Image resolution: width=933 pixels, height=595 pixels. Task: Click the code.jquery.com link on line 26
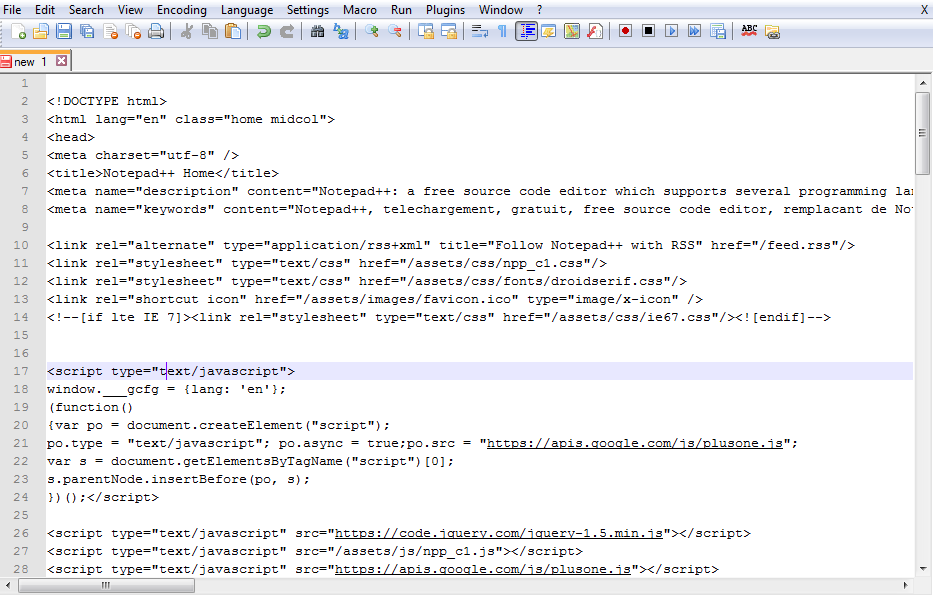point(502,533)
